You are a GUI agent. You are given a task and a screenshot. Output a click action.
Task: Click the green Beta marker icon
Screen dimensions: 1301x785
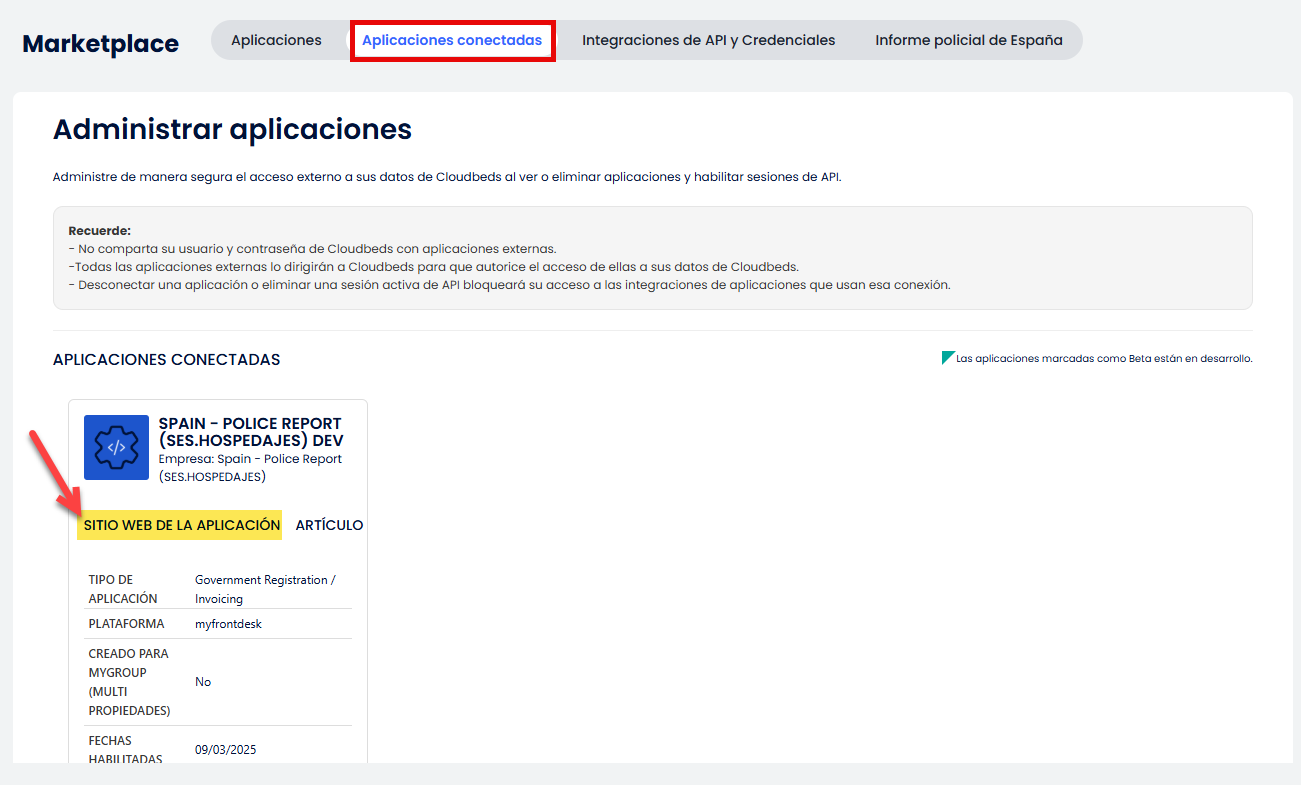(948, 357)
